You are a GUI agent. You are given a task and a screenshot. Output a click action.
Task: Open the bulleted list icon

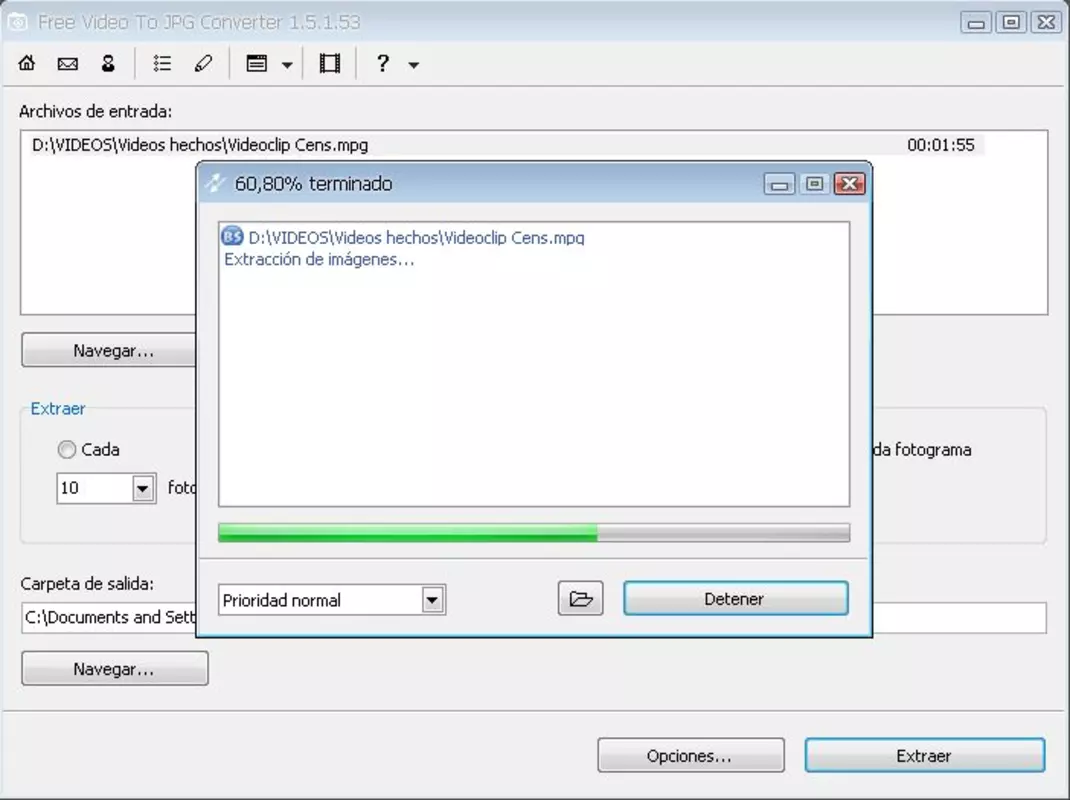click(x=162, y=63)
